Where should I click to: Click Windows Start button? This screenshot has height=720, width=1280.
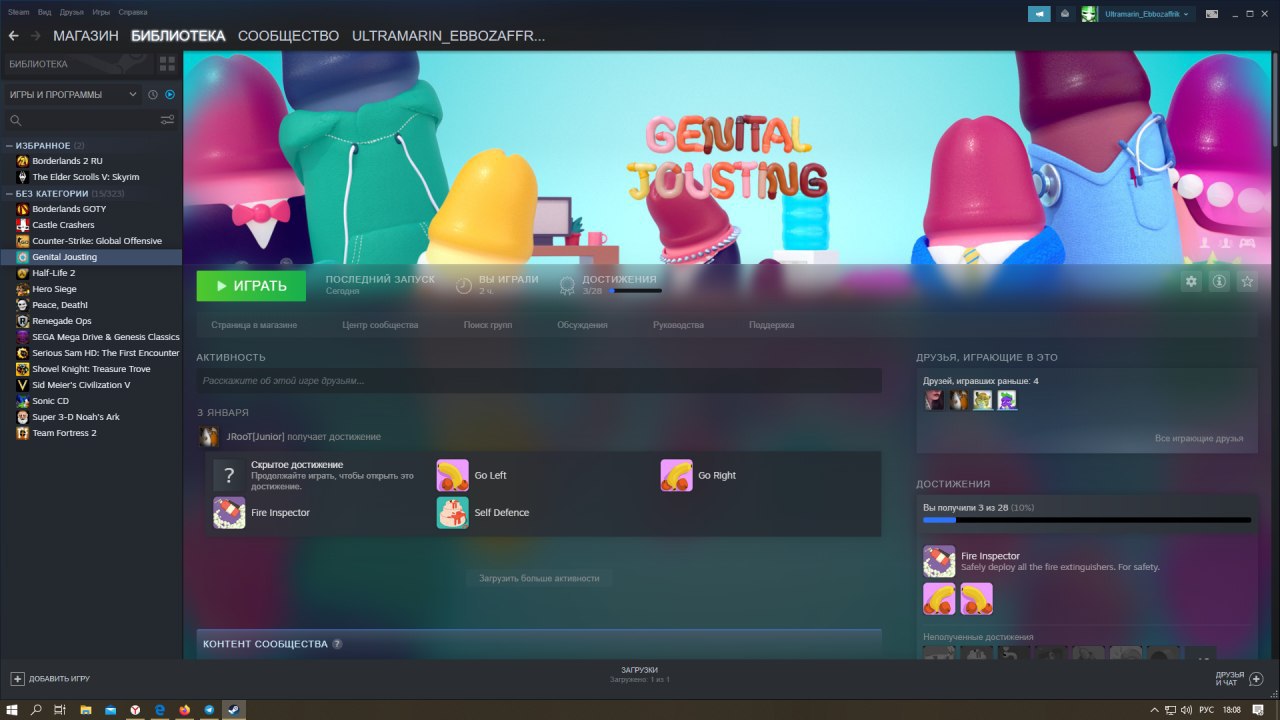[x=12, y=709]
